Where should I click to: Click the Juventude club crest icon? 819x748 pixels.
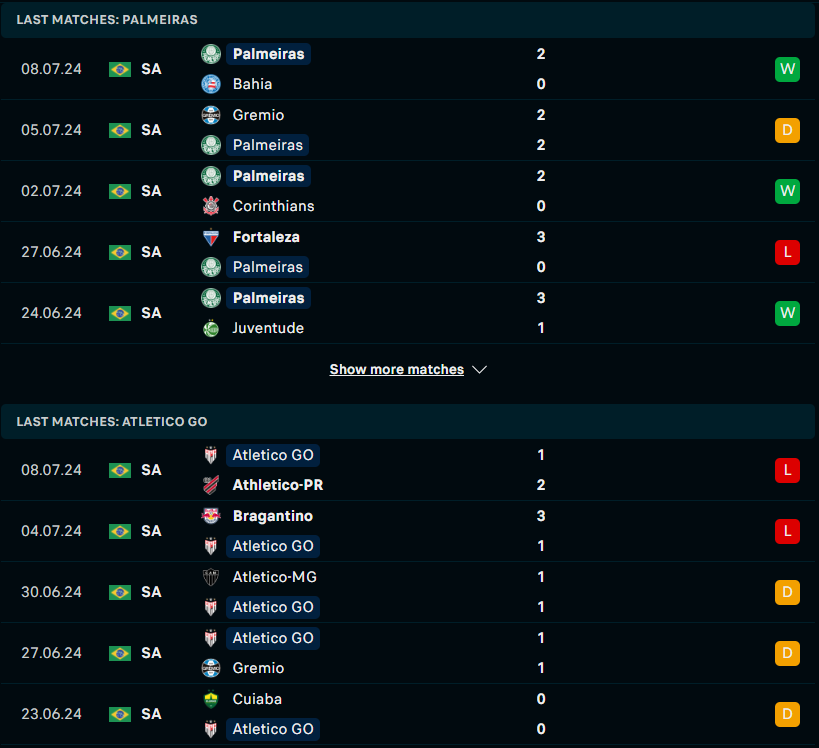[211, 329]
